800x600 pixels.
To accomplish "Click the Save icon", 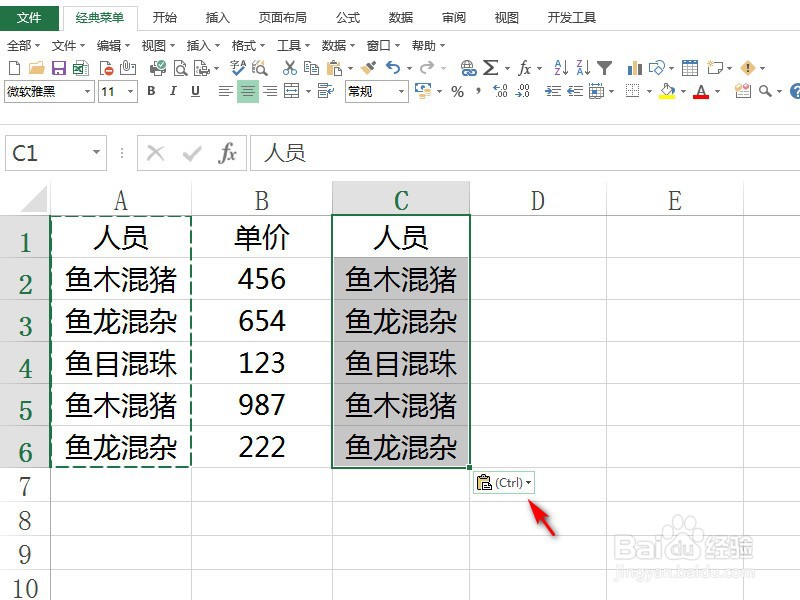I will click(57, 69).
